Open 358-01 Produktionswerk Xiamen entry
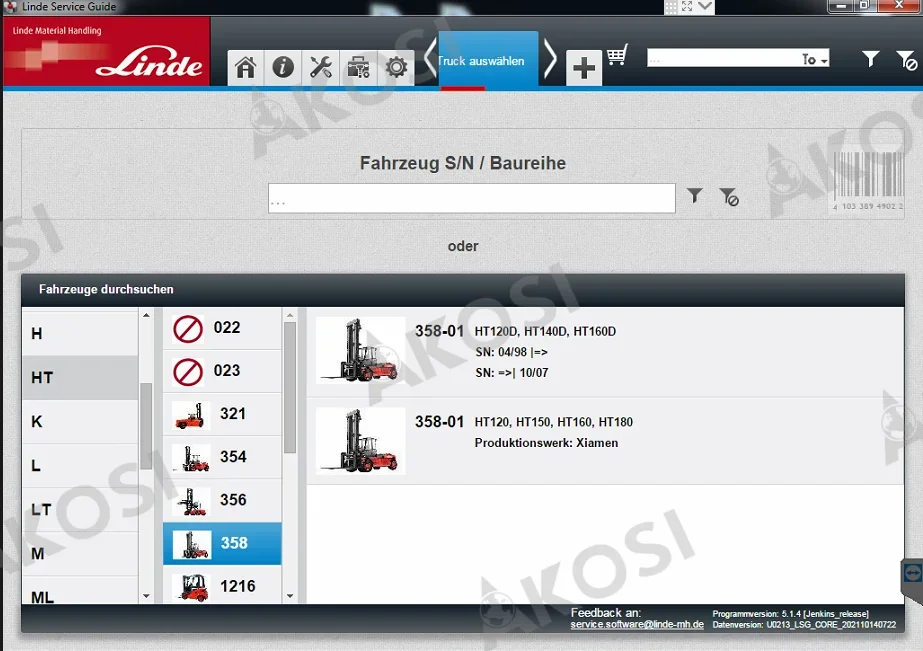The height and width of the screenshot is (651, 923). [x=605, y=441]
